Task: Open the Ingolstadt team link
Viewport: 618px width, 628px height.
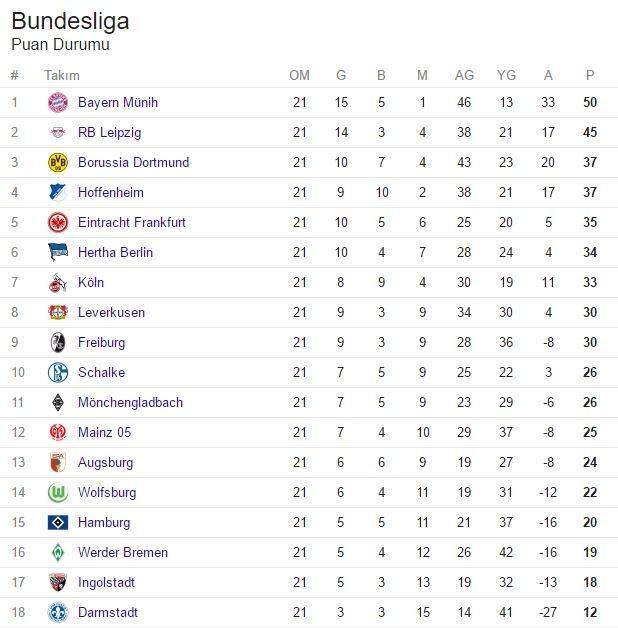Action: [106, 583]
